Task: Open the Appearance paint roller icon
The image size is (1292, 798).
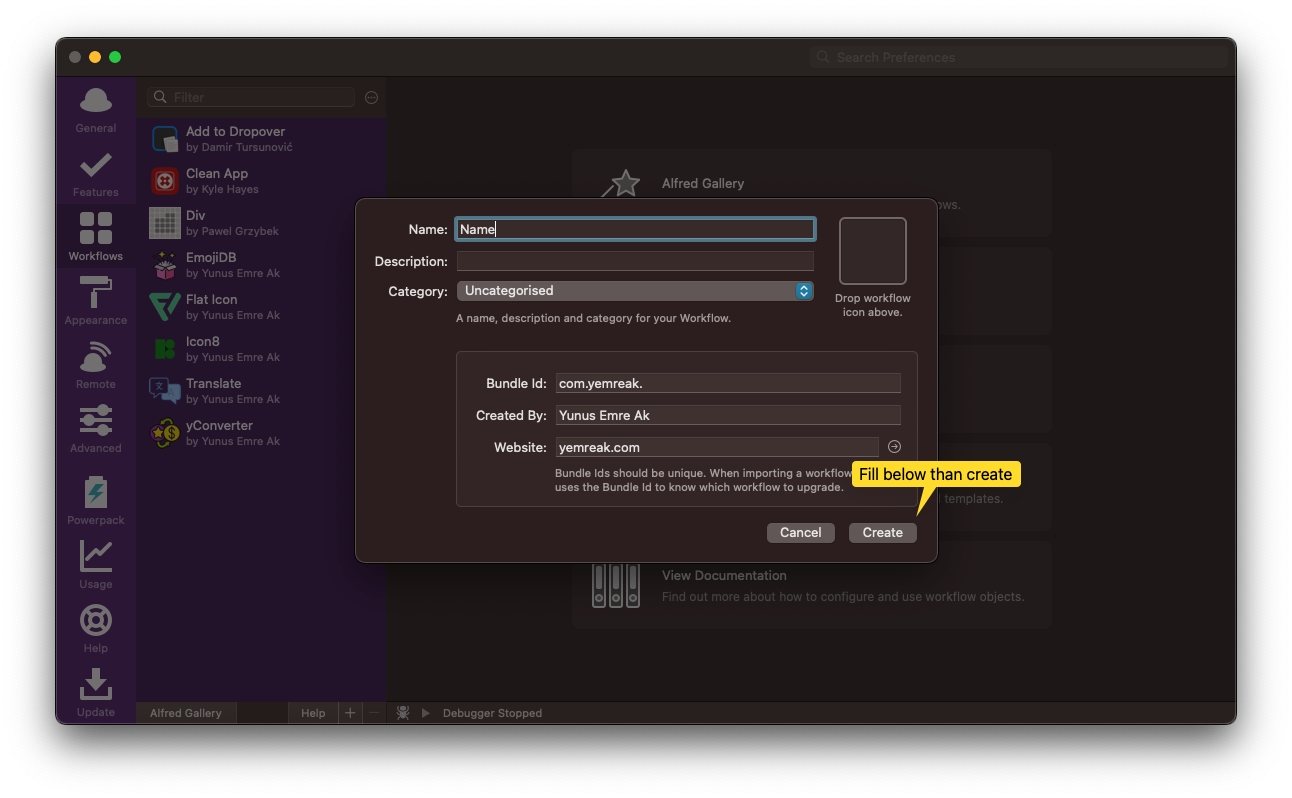Action: tap(95, 294)
